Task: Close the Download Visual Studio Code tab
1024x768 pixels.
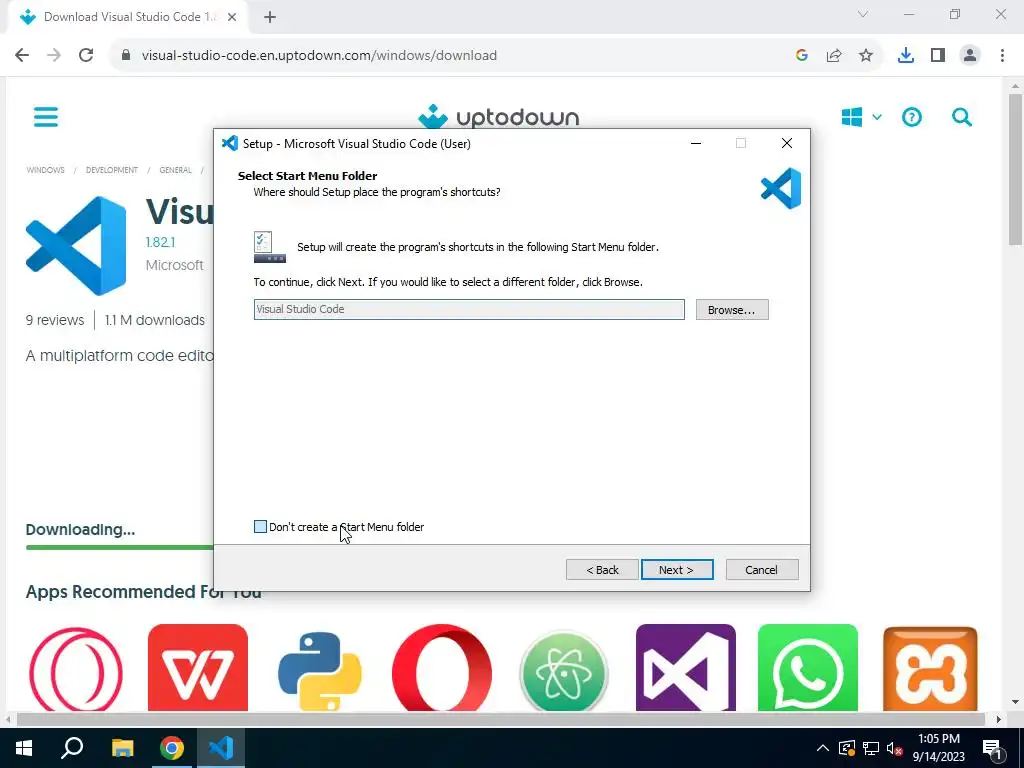Action: [232, 17]
